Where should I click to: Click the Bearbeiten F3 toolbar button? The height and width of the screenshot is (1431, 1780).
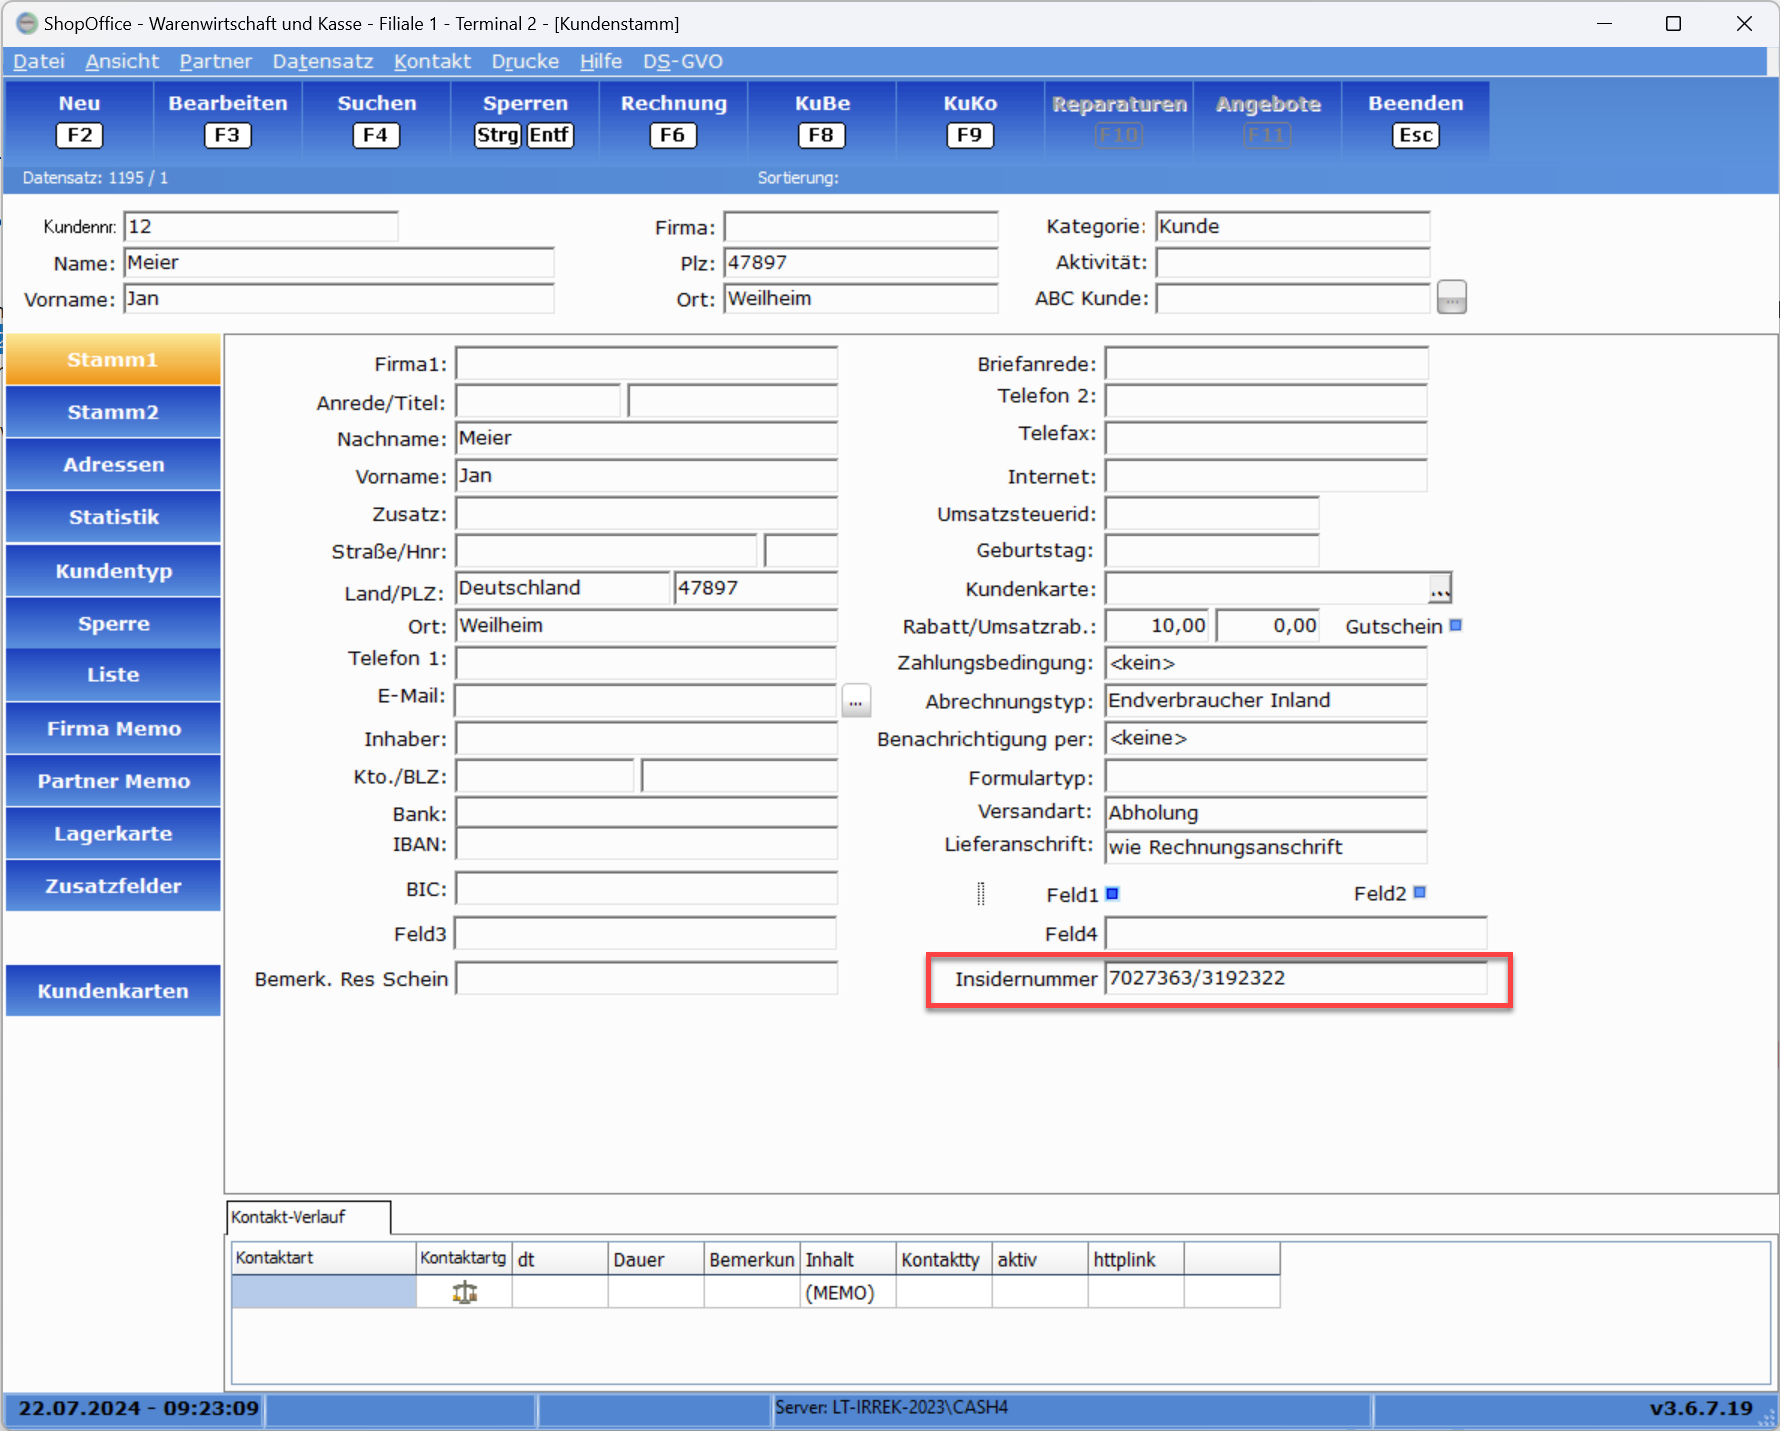pyautogui.click(x=228, y=120)
